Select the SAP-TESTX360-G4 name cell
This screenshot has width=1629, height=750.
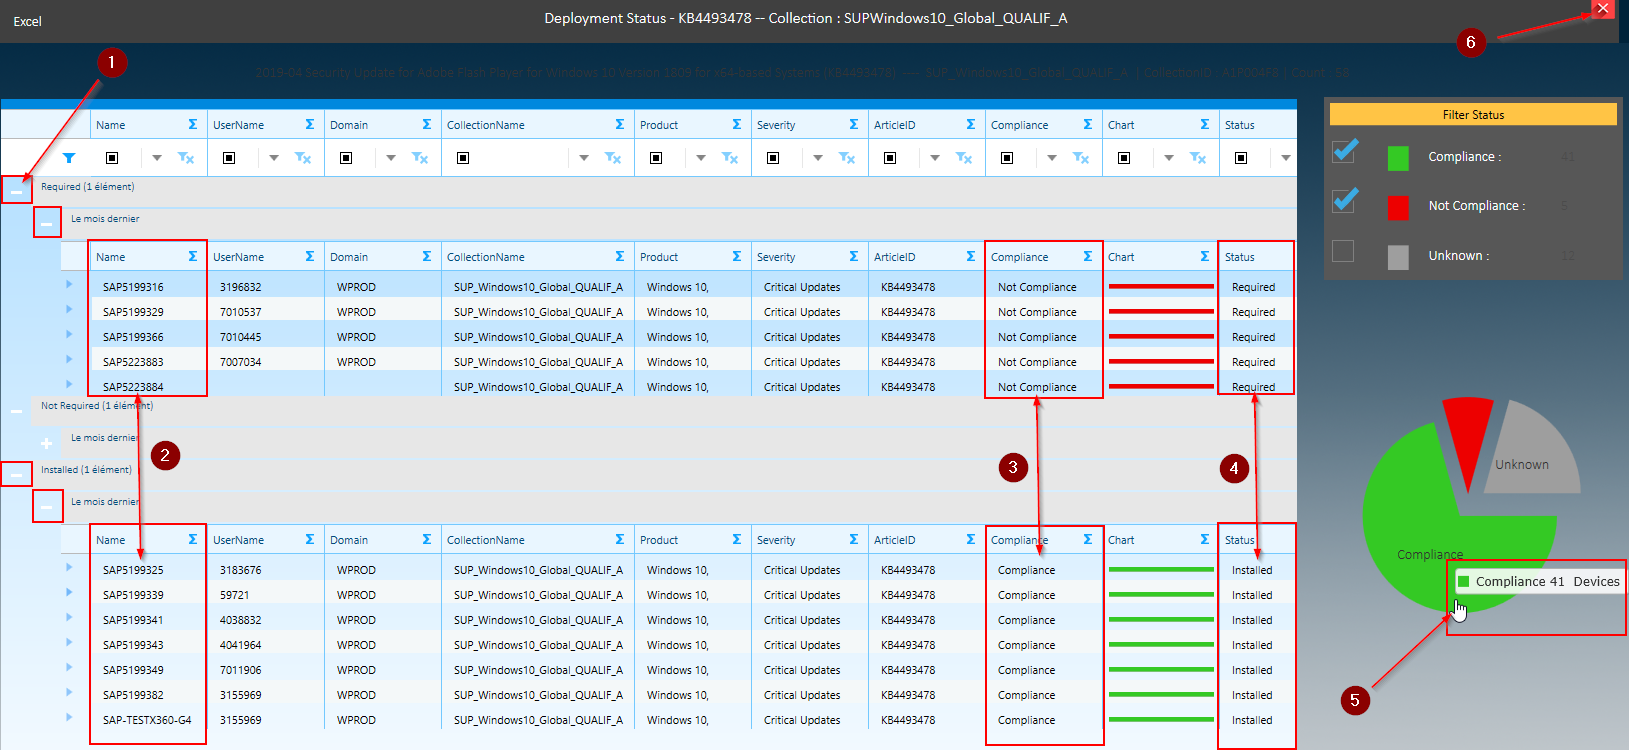coord(148,720)
